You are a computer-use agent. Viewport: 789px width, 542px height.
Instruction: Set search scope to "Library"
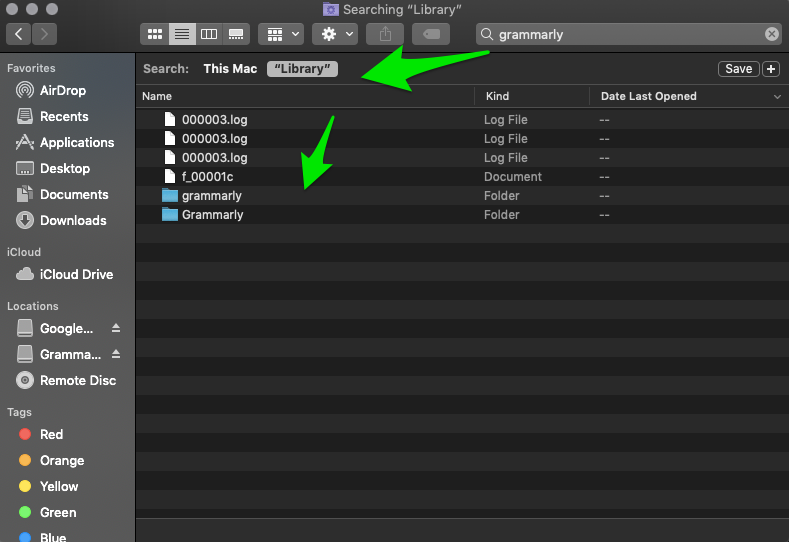[x=302, y=69]
